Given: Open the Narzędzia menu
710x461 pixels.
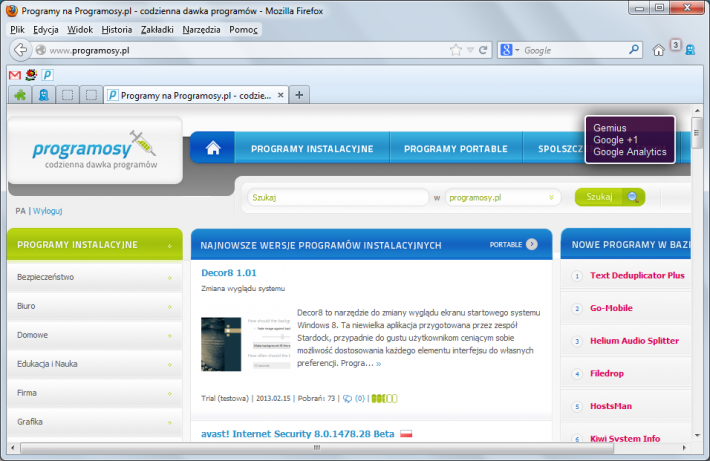Looking at the screenshot, I should click(x=201, y=29).
